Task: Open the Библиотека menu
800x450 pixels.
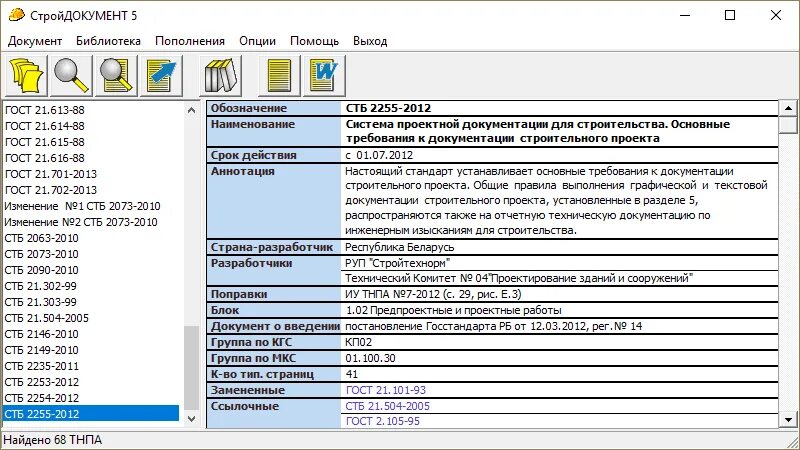Action: tap(108, 41)
